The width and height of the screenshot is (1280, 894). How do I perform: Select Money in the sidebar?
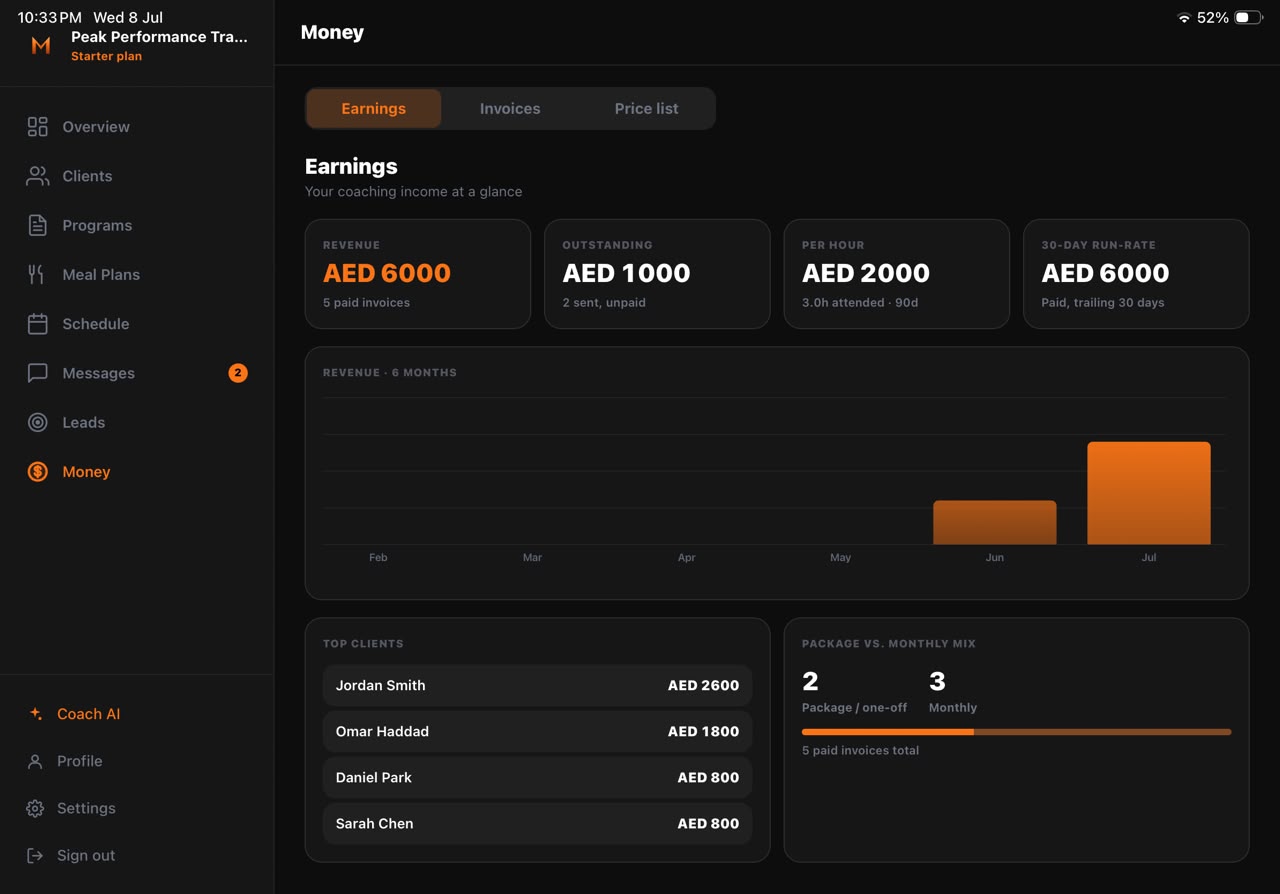(137, 472)
